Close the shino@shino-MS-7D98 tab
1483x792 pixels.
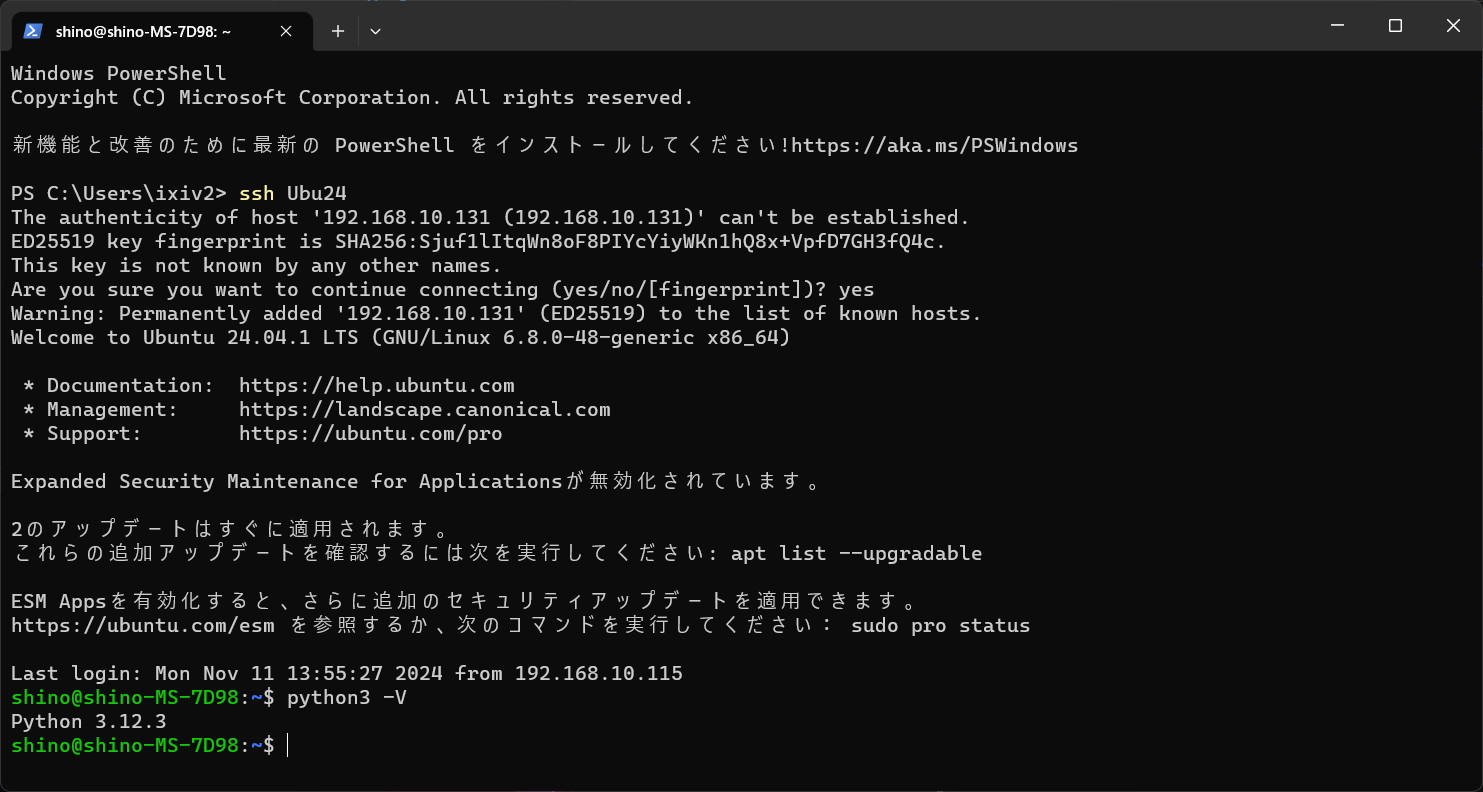[285, 31]
